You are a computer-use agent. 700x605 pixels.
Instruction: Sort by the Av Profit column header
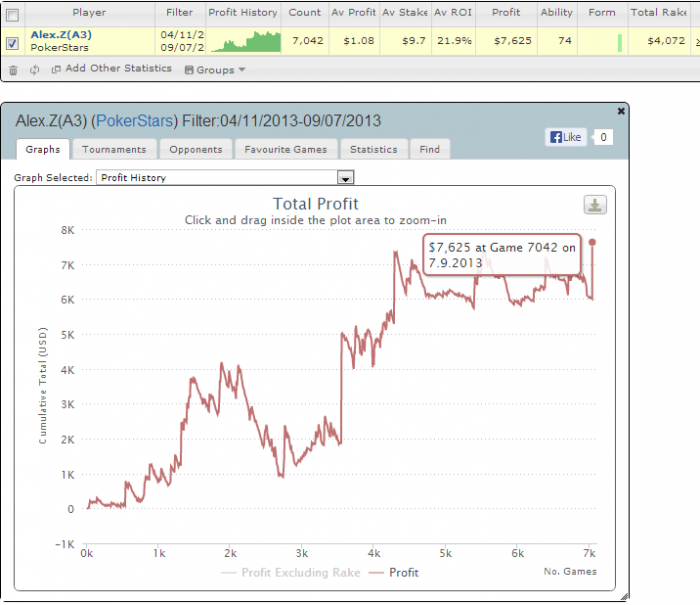click(354, 13)
